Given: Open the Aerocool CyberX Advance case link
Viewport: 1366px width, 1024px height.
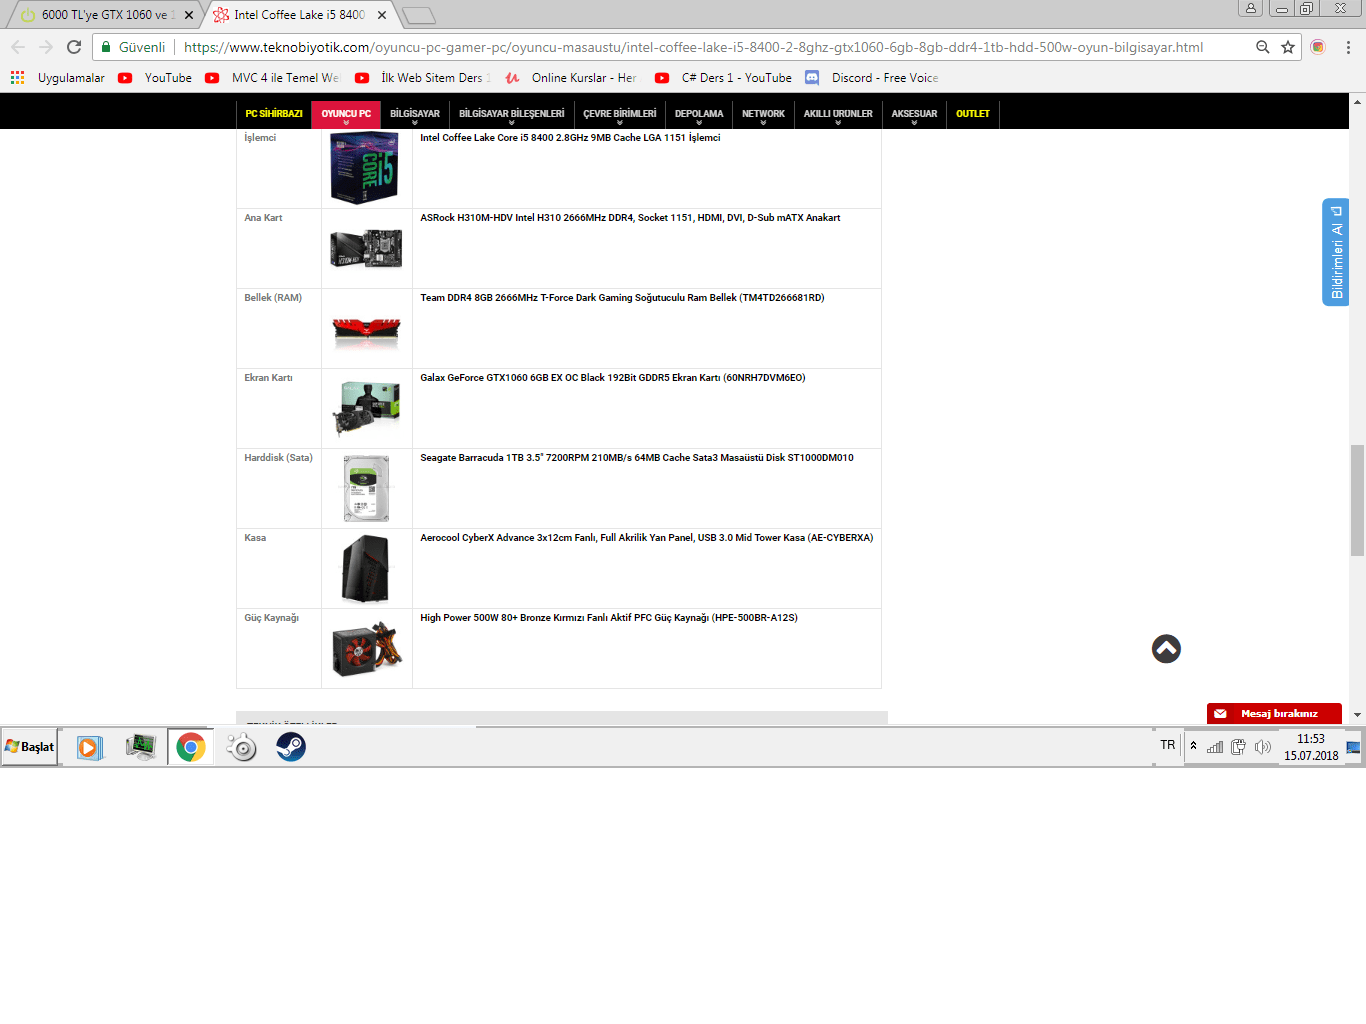Looking at the screenshot, I should (646, 538).
